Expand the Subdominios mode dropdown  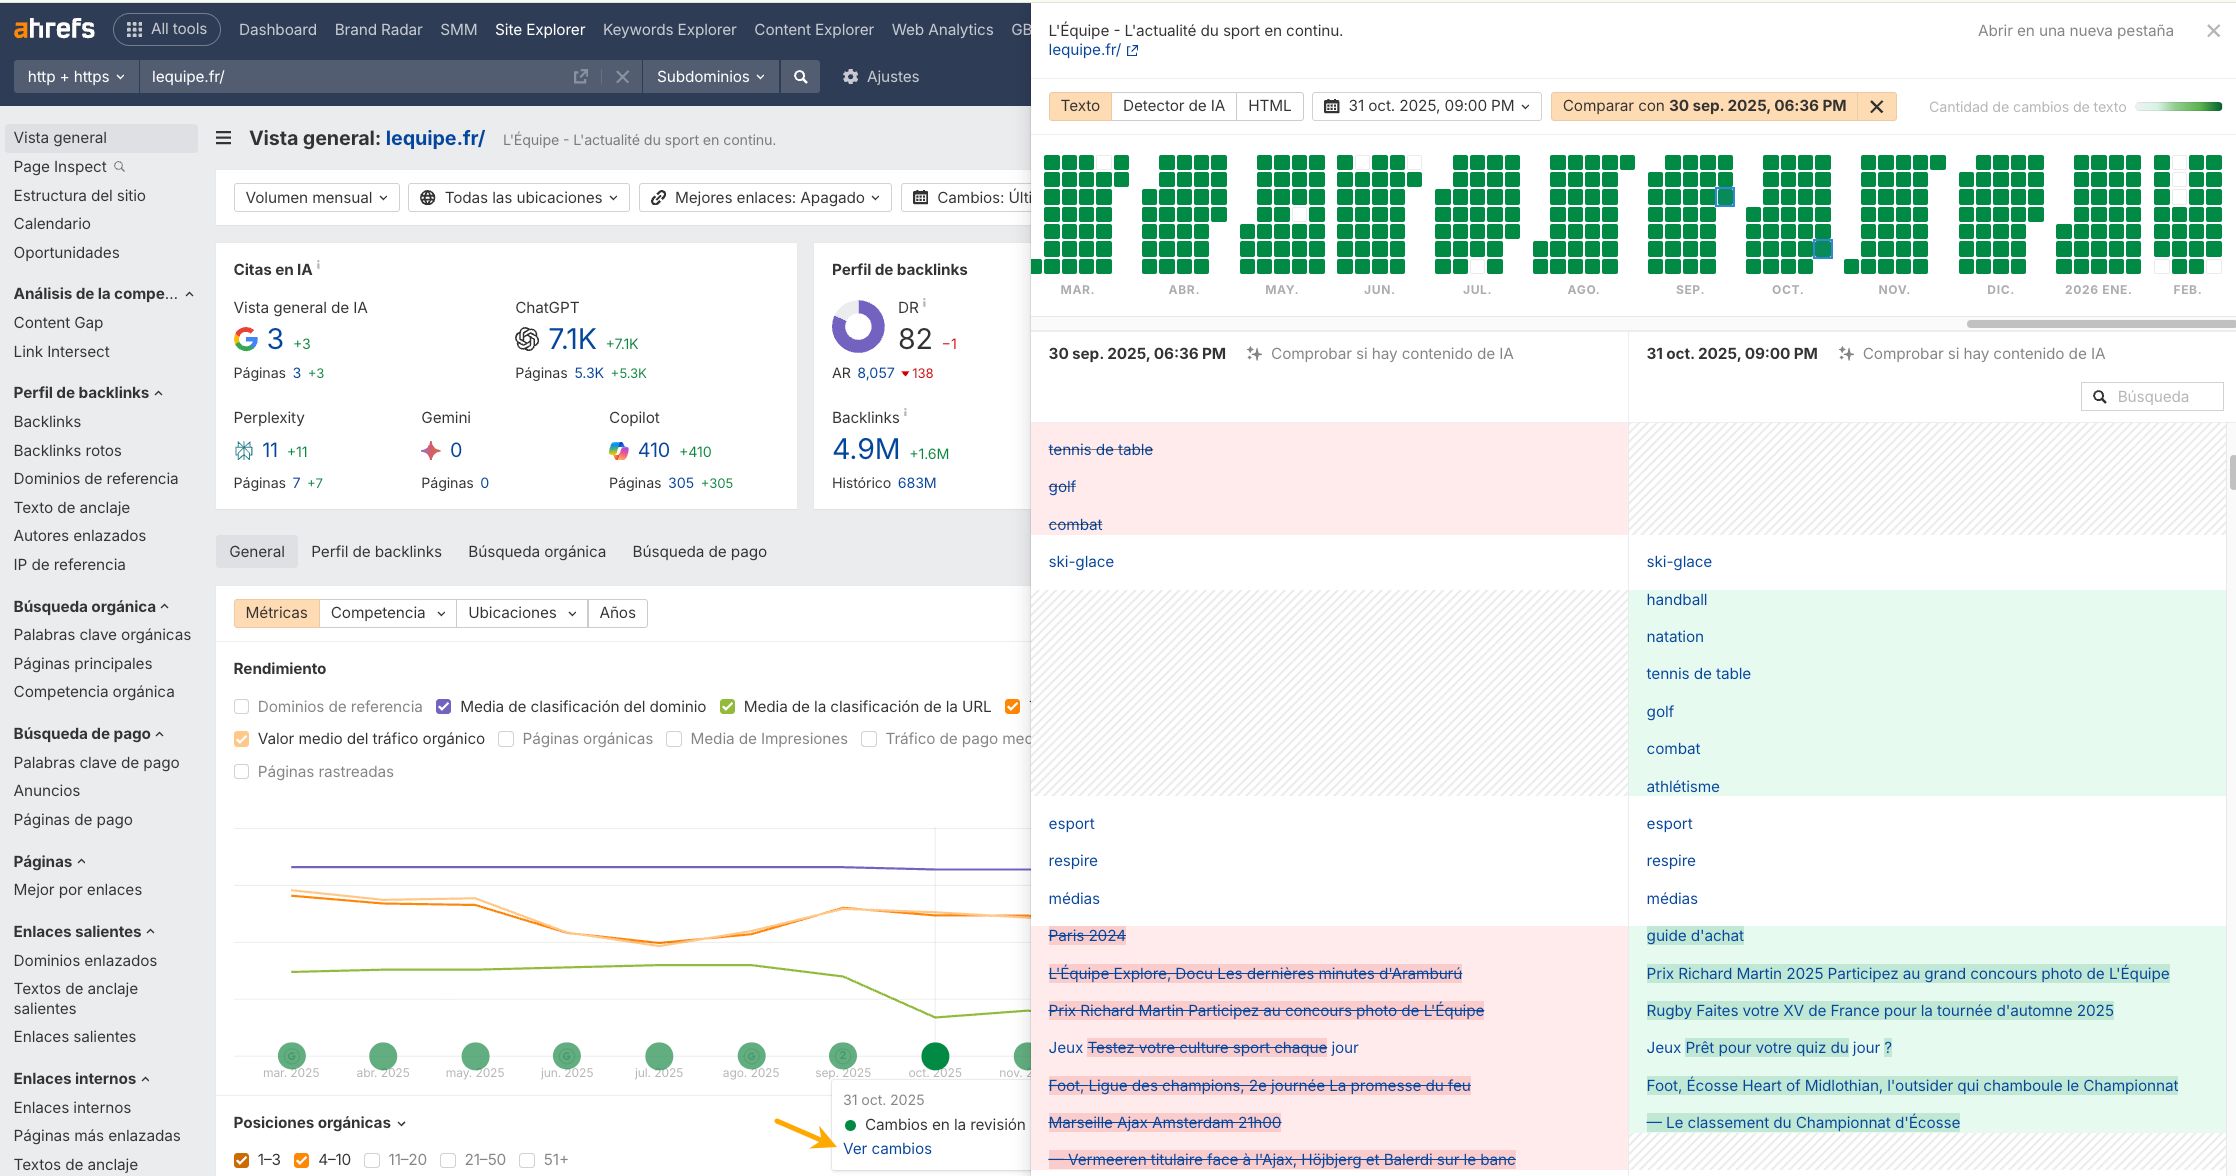(710, 76)
